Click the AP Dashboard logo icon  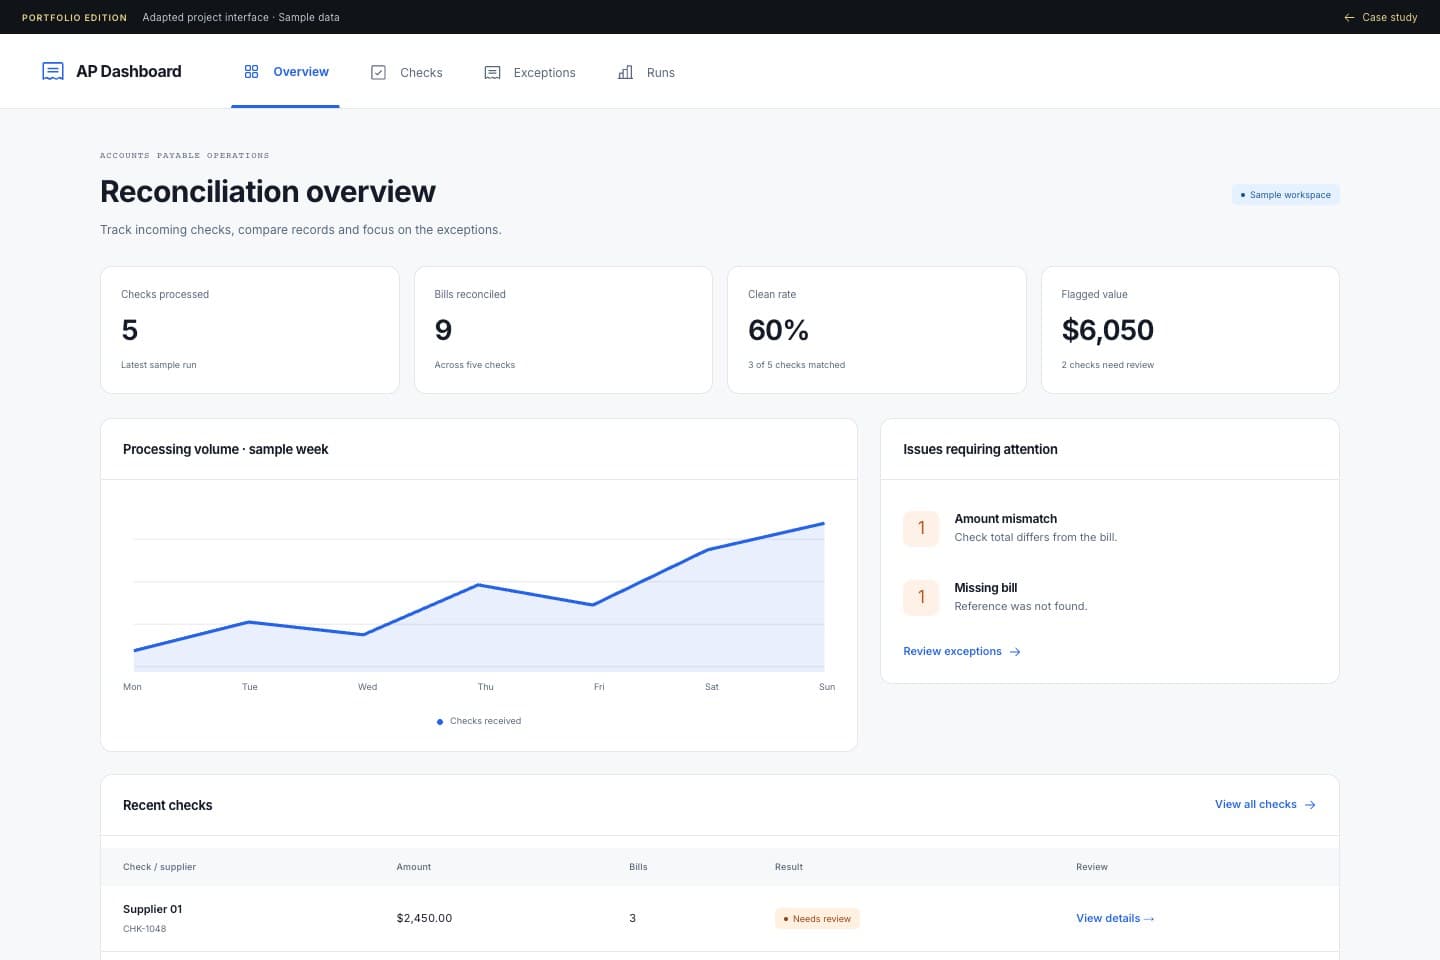tap(53, 71)
